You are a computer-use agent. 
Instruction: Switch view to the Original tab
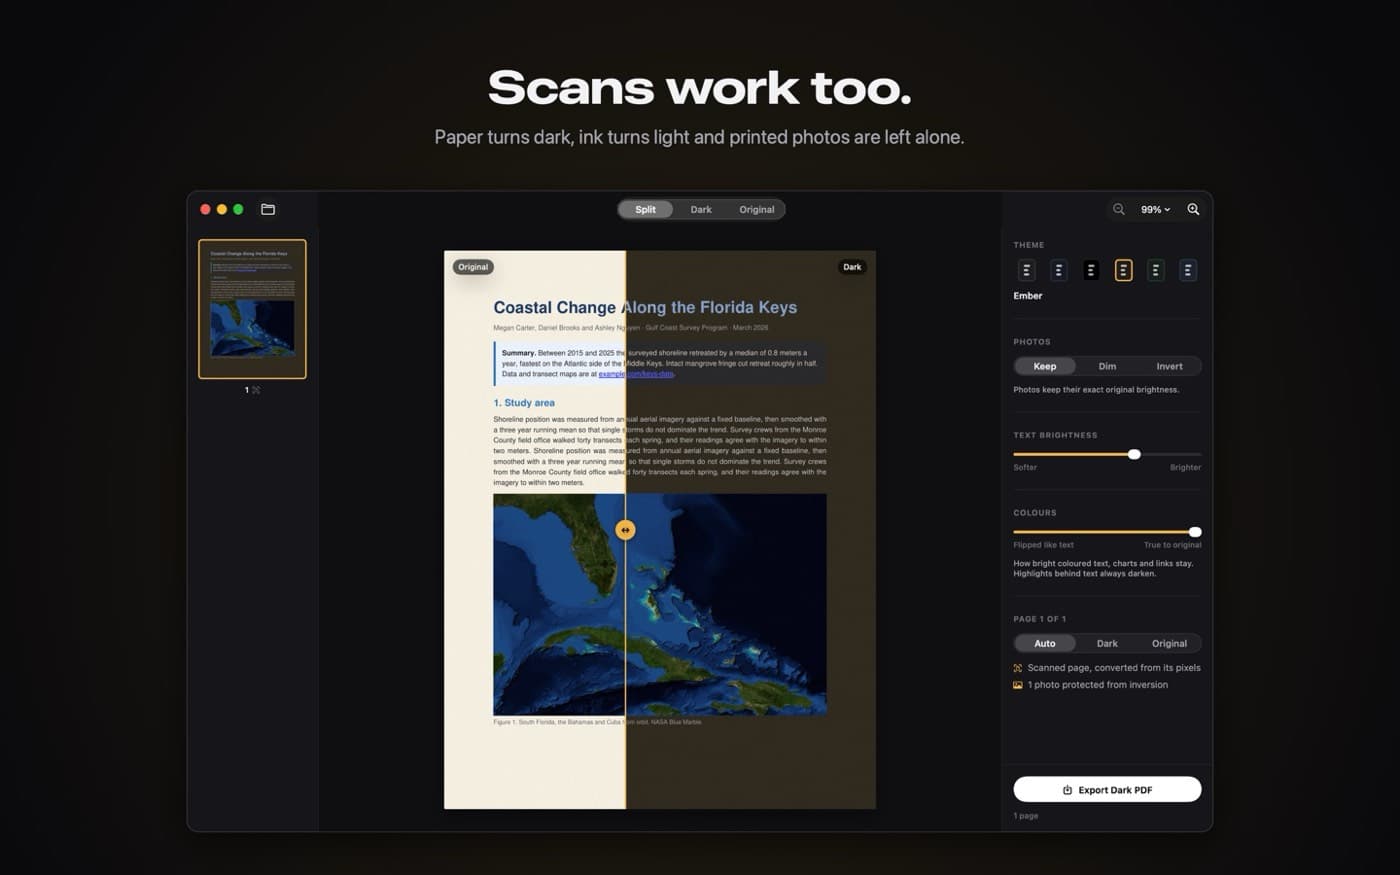point(756,209)
